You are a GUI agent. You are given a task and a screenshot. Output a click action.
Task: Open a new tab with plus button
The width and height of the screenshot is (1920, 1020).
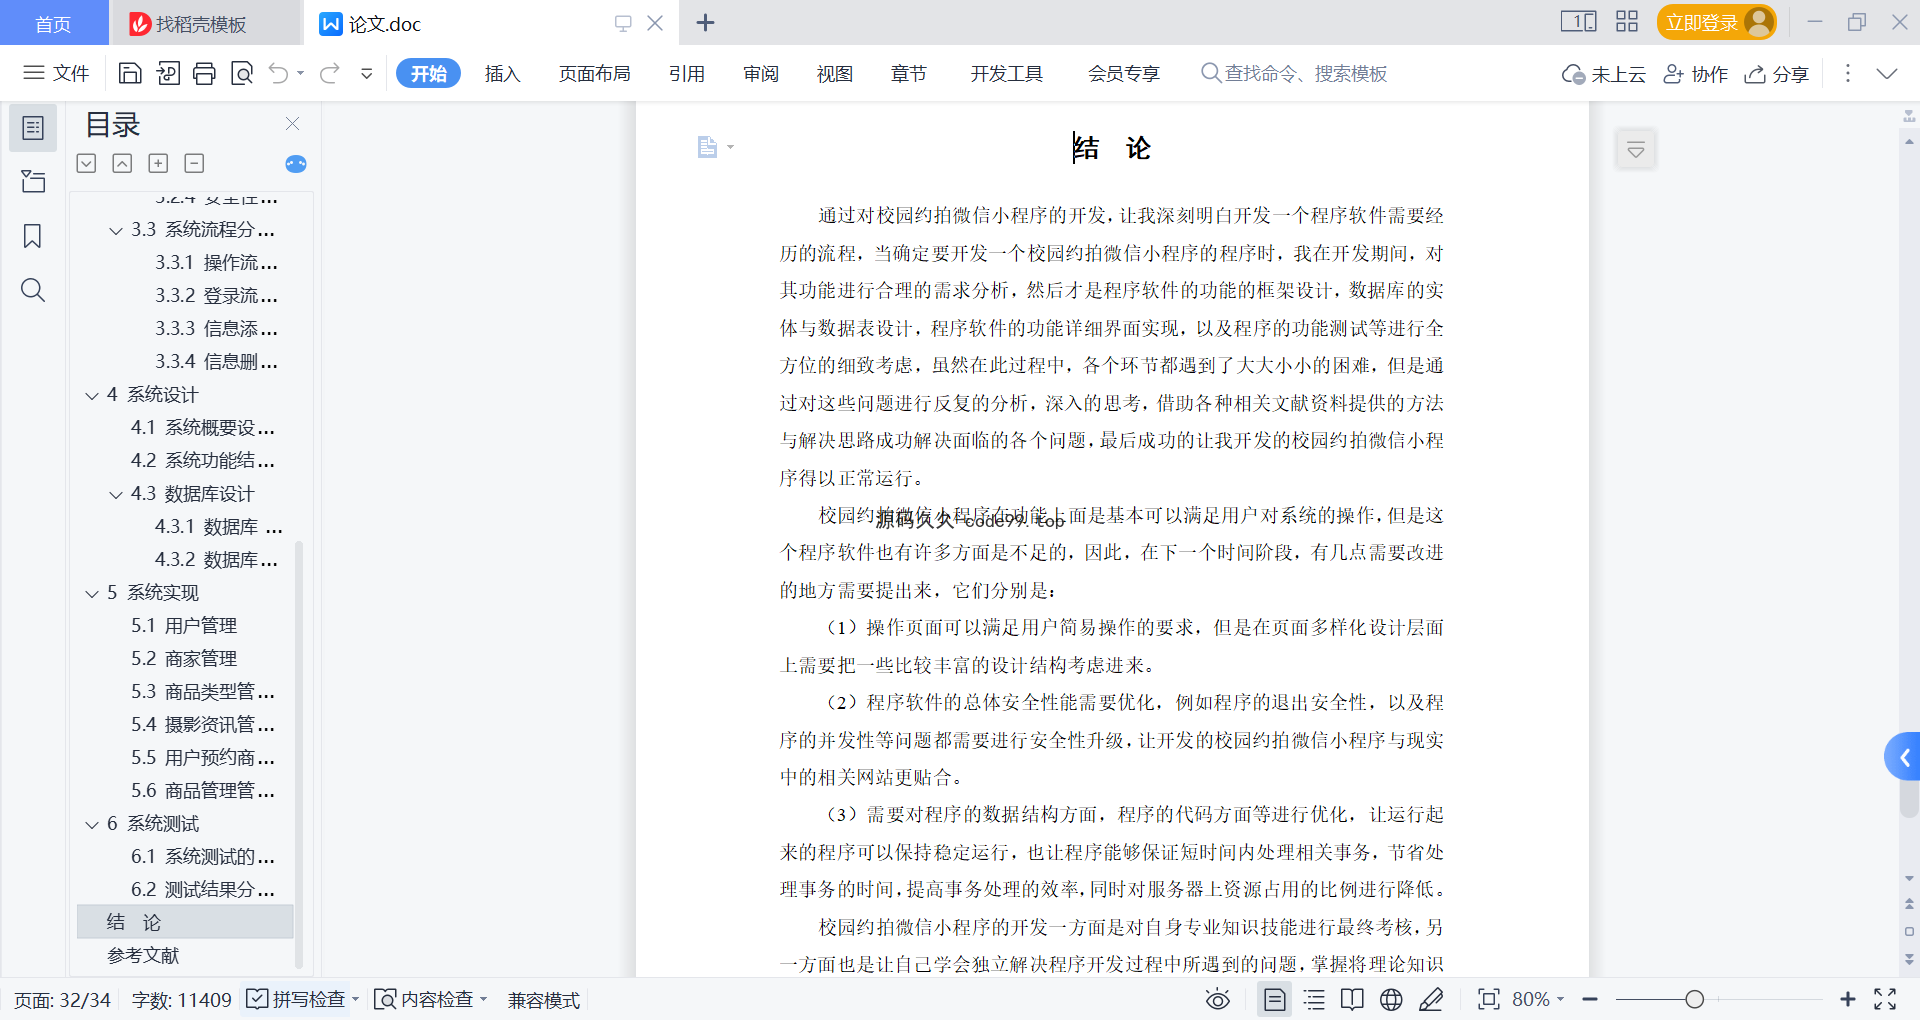tap(705, 22)
